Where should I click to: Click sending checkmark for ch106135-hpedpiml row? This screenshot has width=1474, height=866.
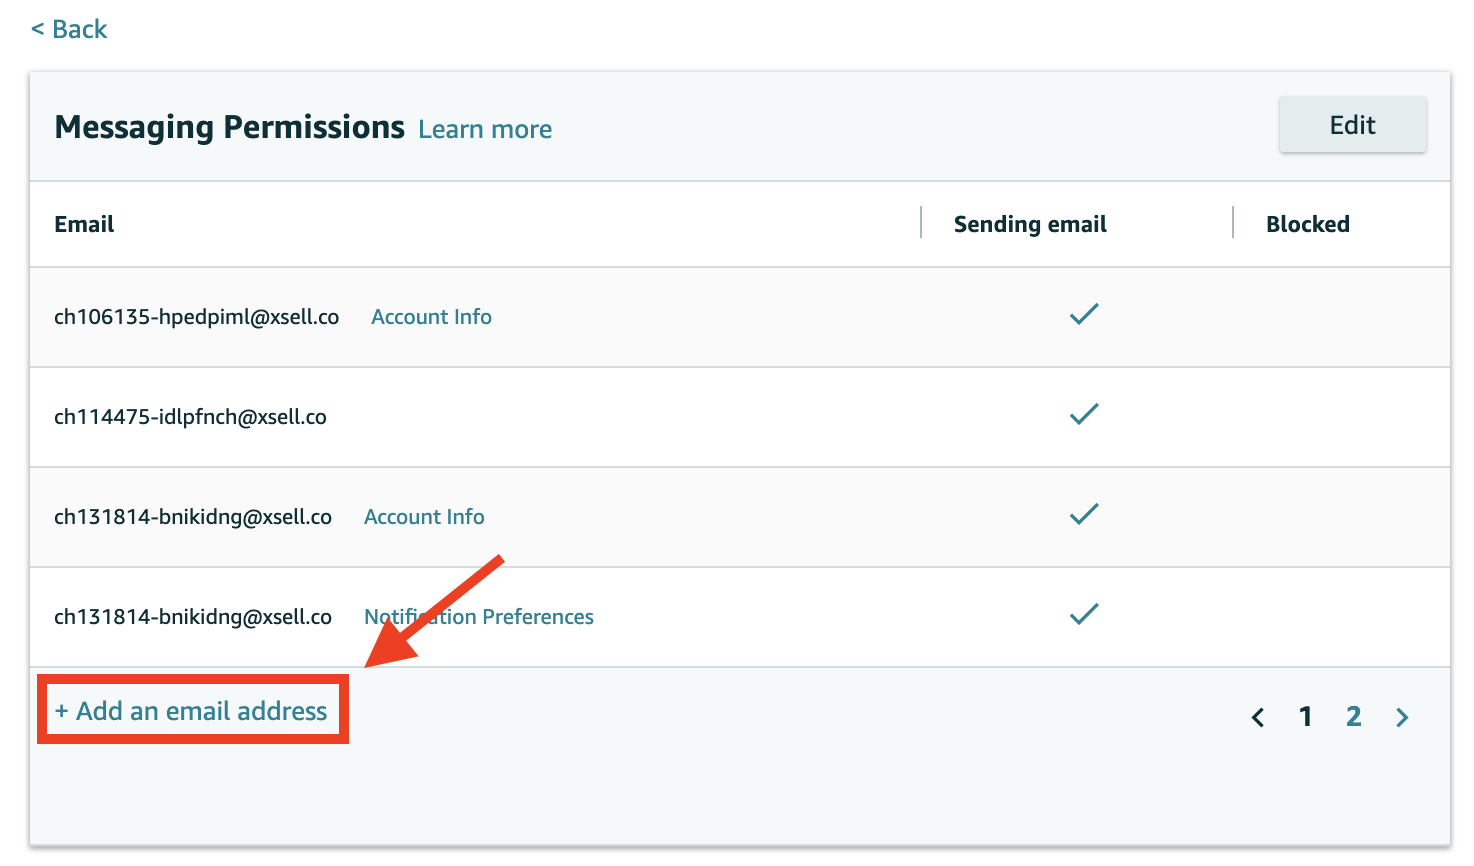1084,314
